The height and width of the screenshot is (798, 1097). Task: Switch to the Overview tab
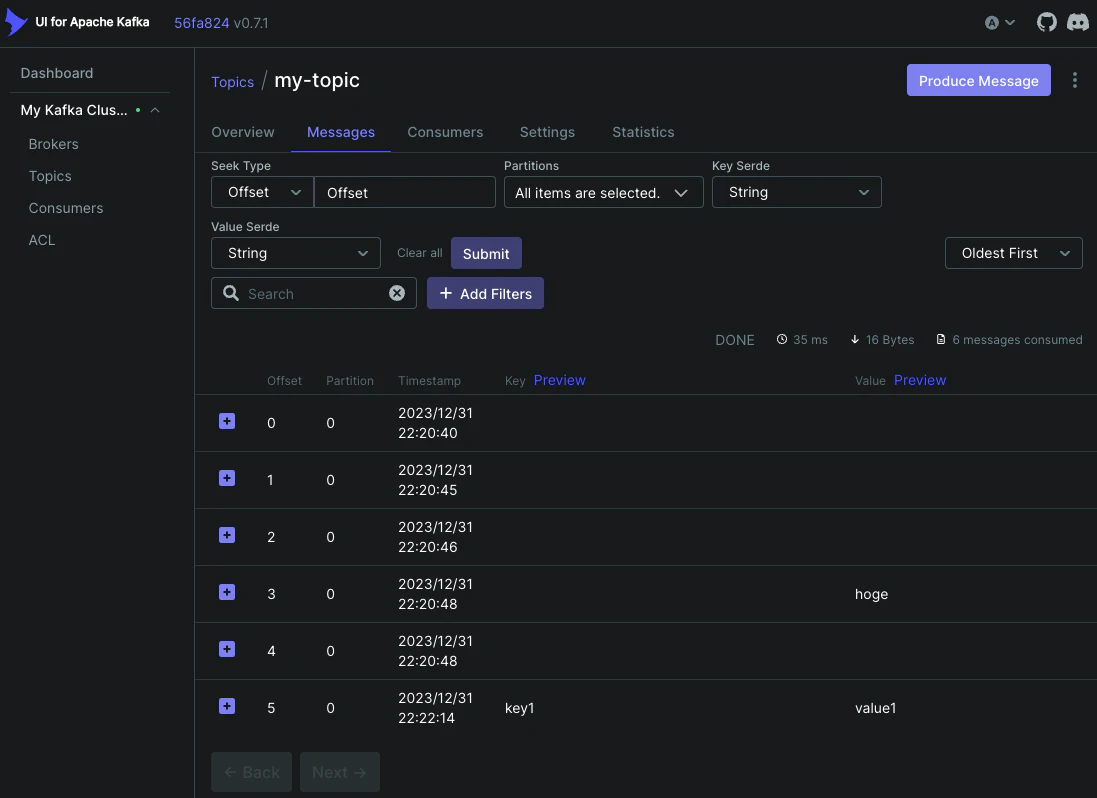click(243, 132)
